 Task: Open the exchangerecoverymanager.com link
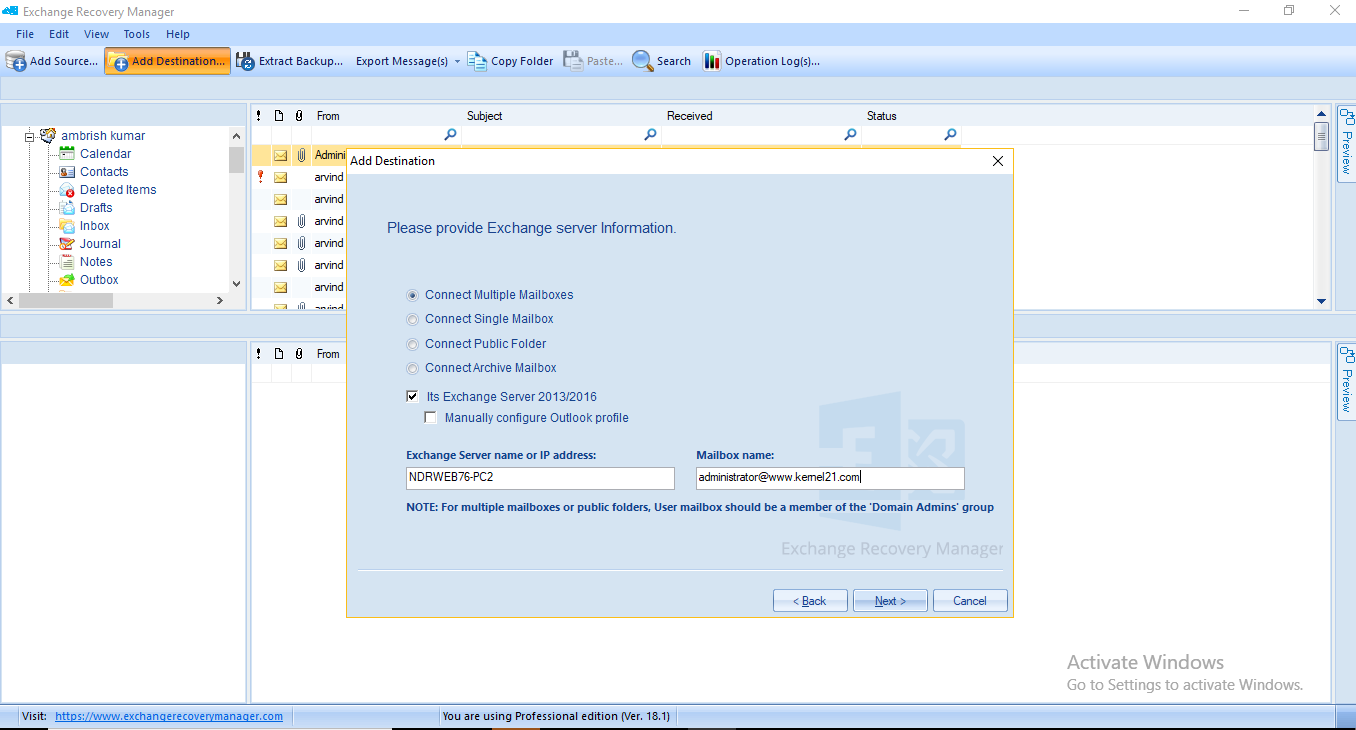click(169, 716)
